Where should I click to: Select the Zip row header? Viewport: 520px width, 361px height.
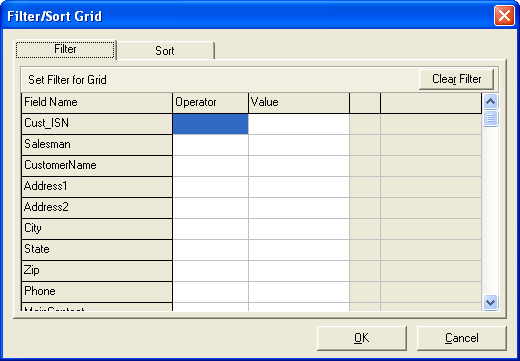[x=97, y=271]
